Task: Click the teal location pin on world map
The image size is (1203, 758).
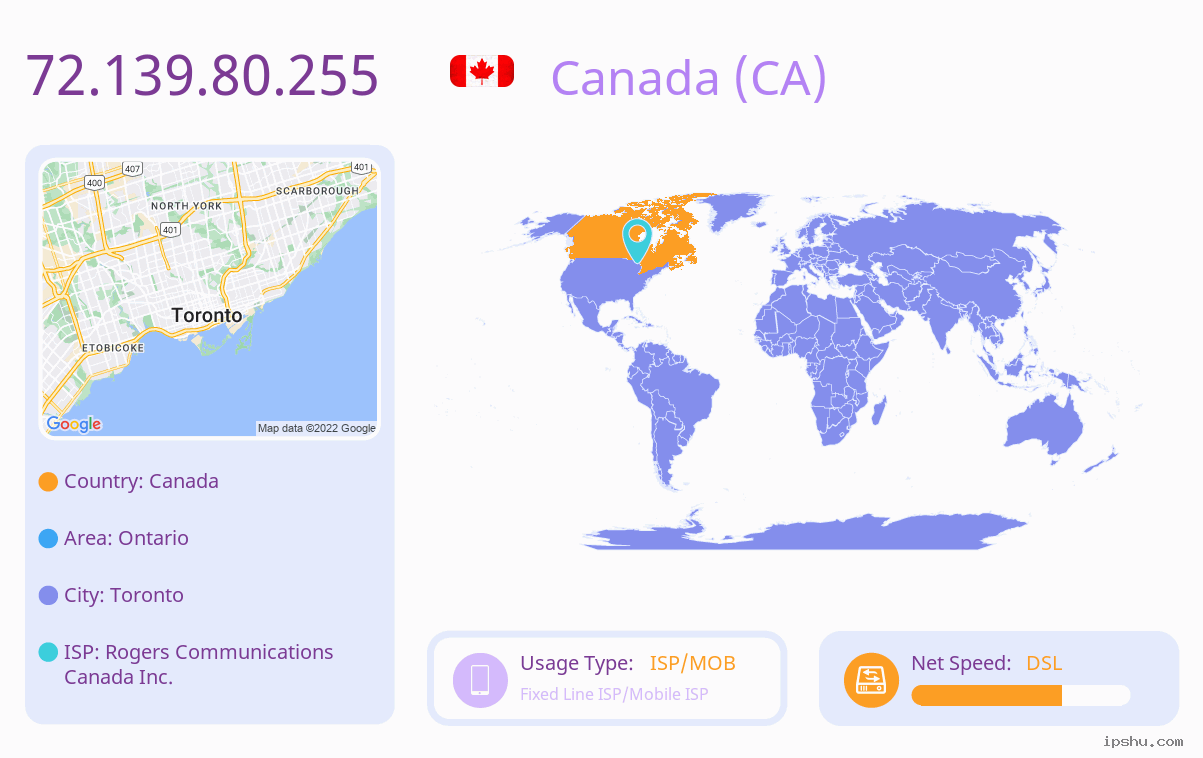Action: click(637, 240)
